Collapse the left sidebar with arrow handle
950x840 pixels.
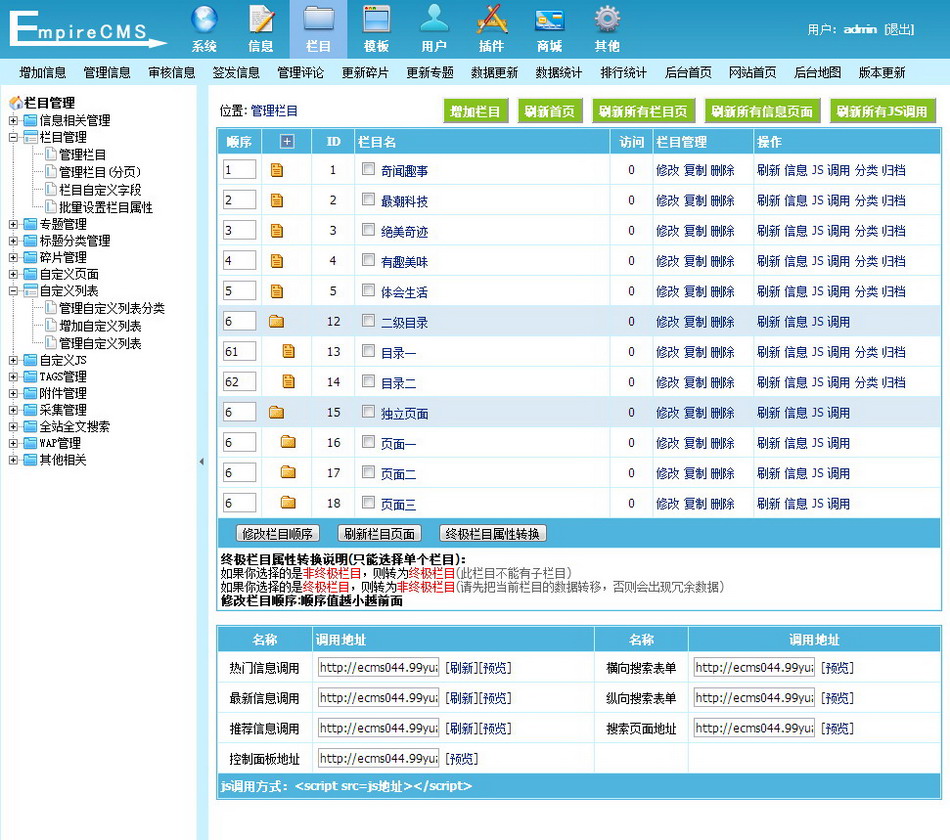coord(202,462)
